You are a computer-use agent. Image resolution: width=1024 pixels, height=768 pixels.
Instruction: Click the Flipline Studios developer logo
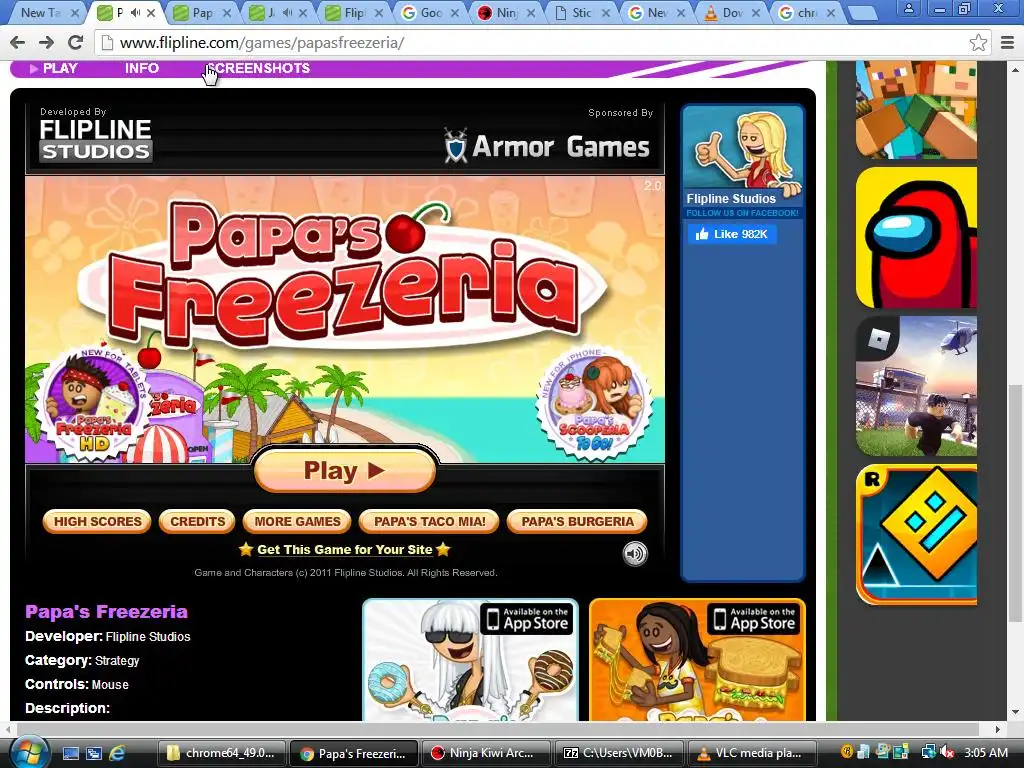click(95, 140)
